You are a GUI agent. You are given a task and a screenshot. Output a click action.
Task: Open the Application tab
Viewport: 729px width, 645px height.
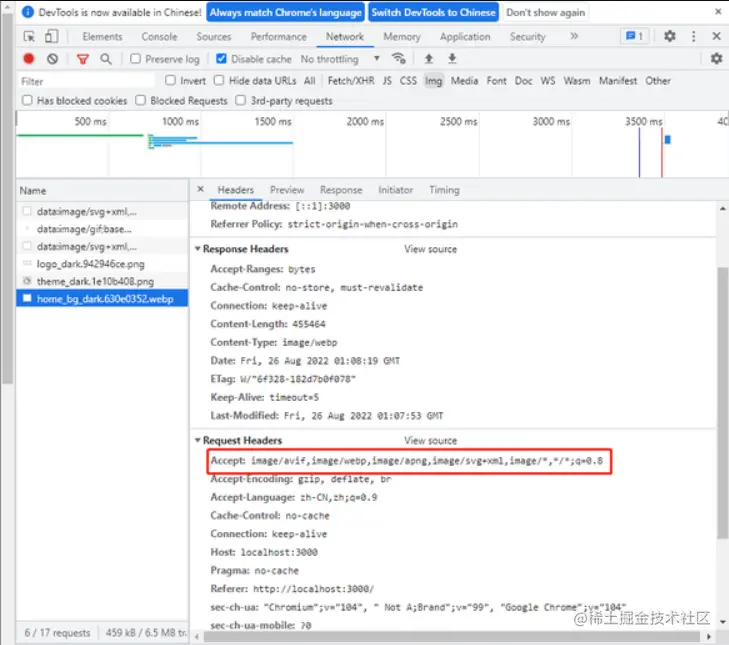click(465, 37)
